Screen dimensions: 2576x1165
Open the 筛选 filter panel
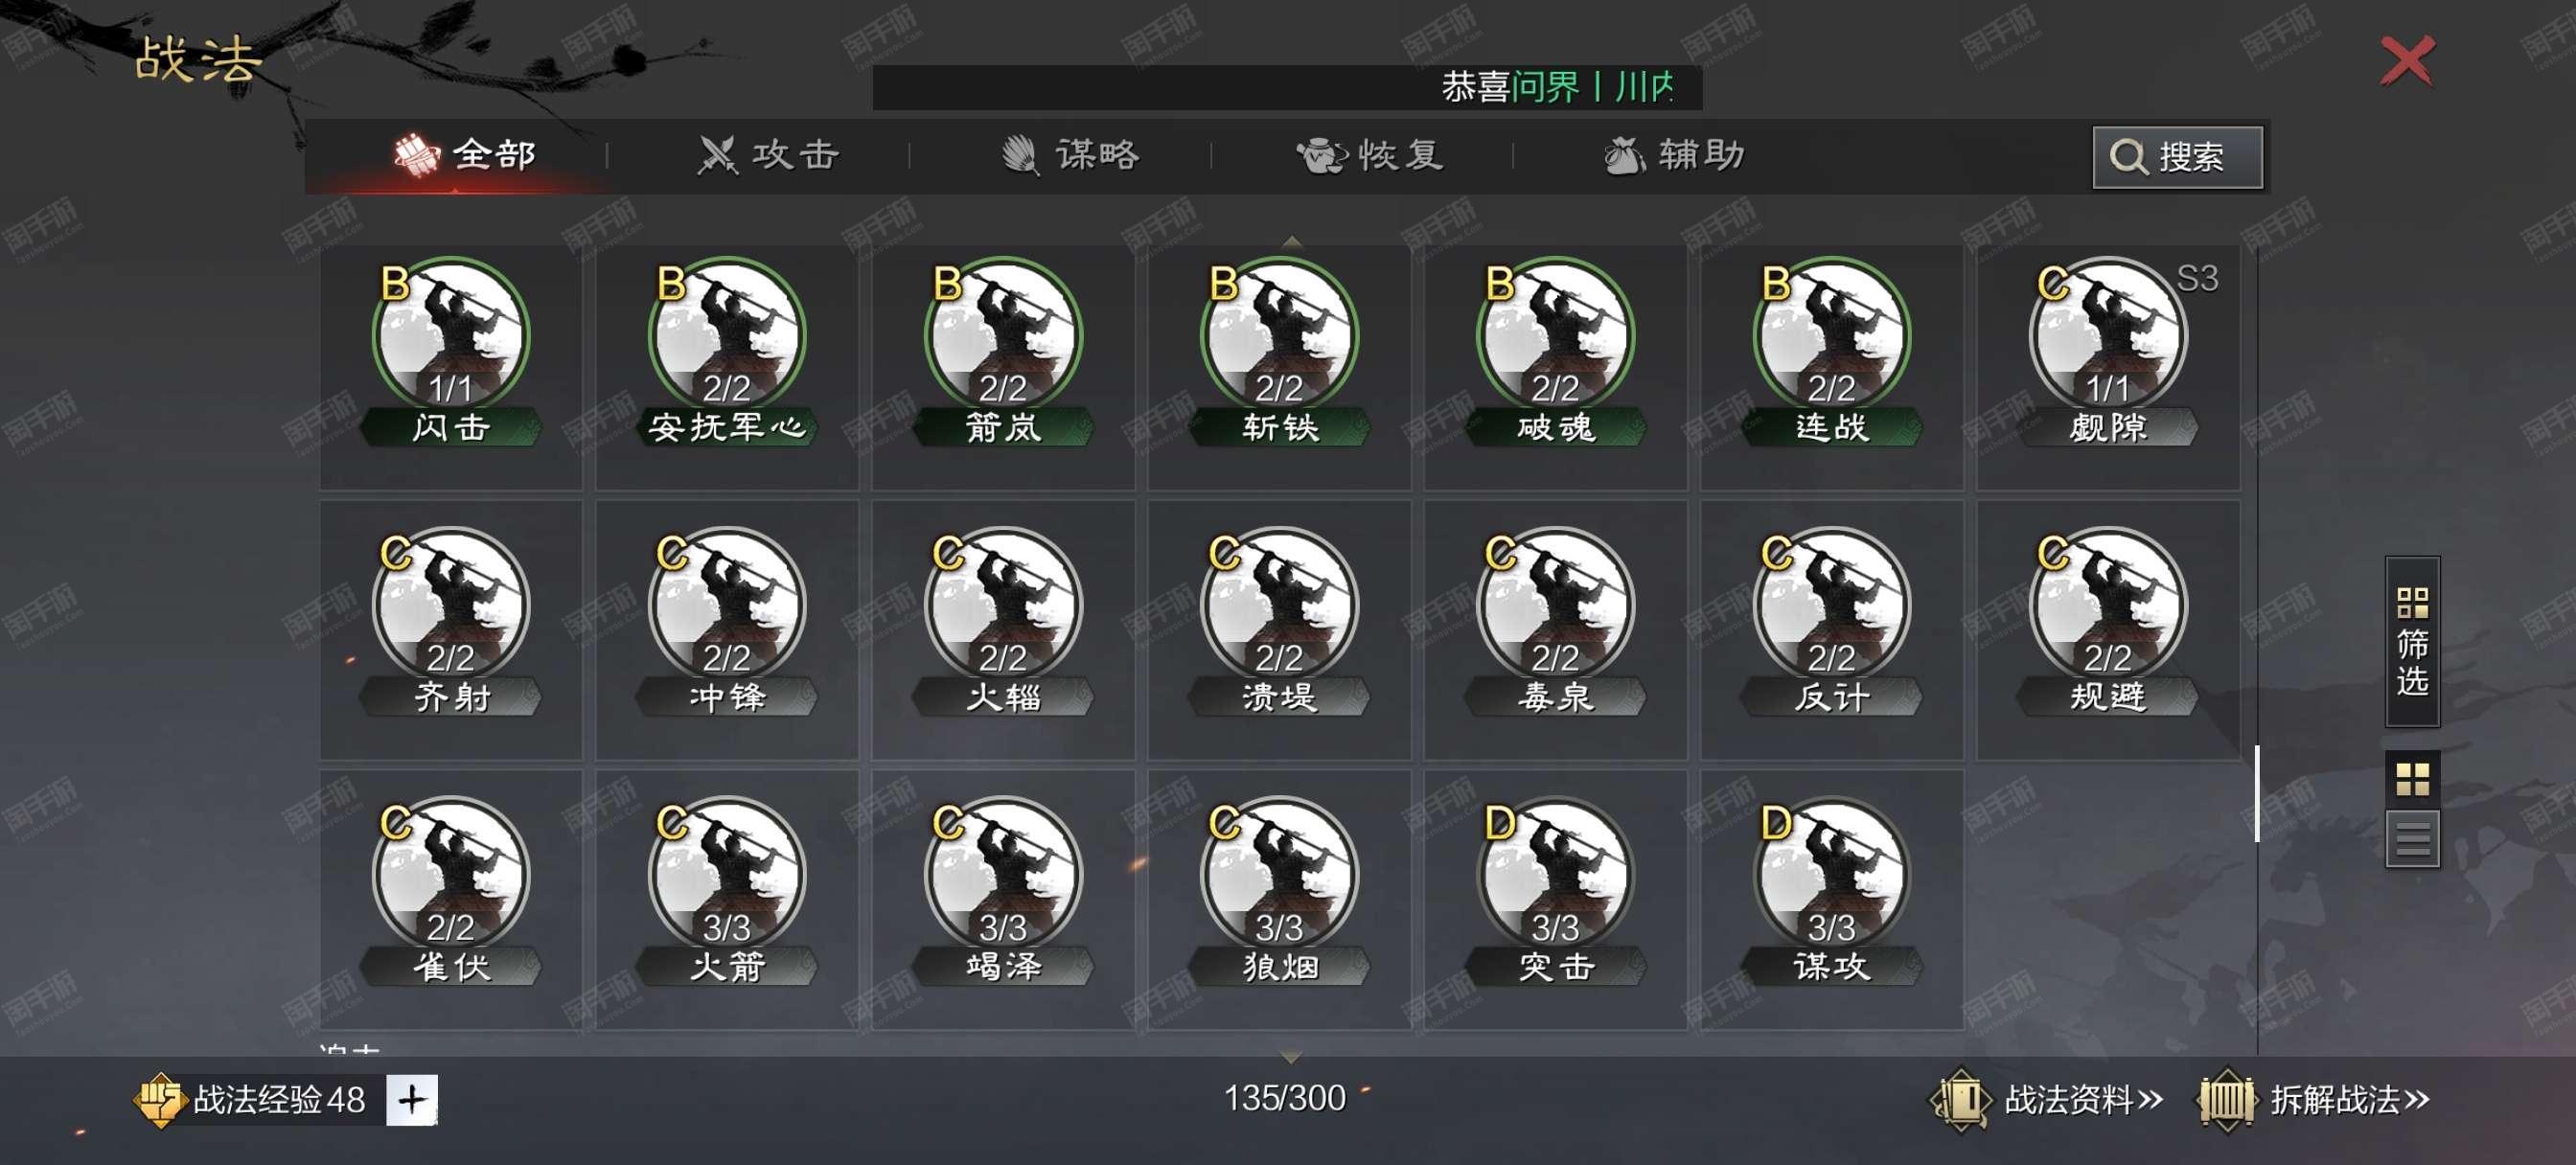(2412, 641)
